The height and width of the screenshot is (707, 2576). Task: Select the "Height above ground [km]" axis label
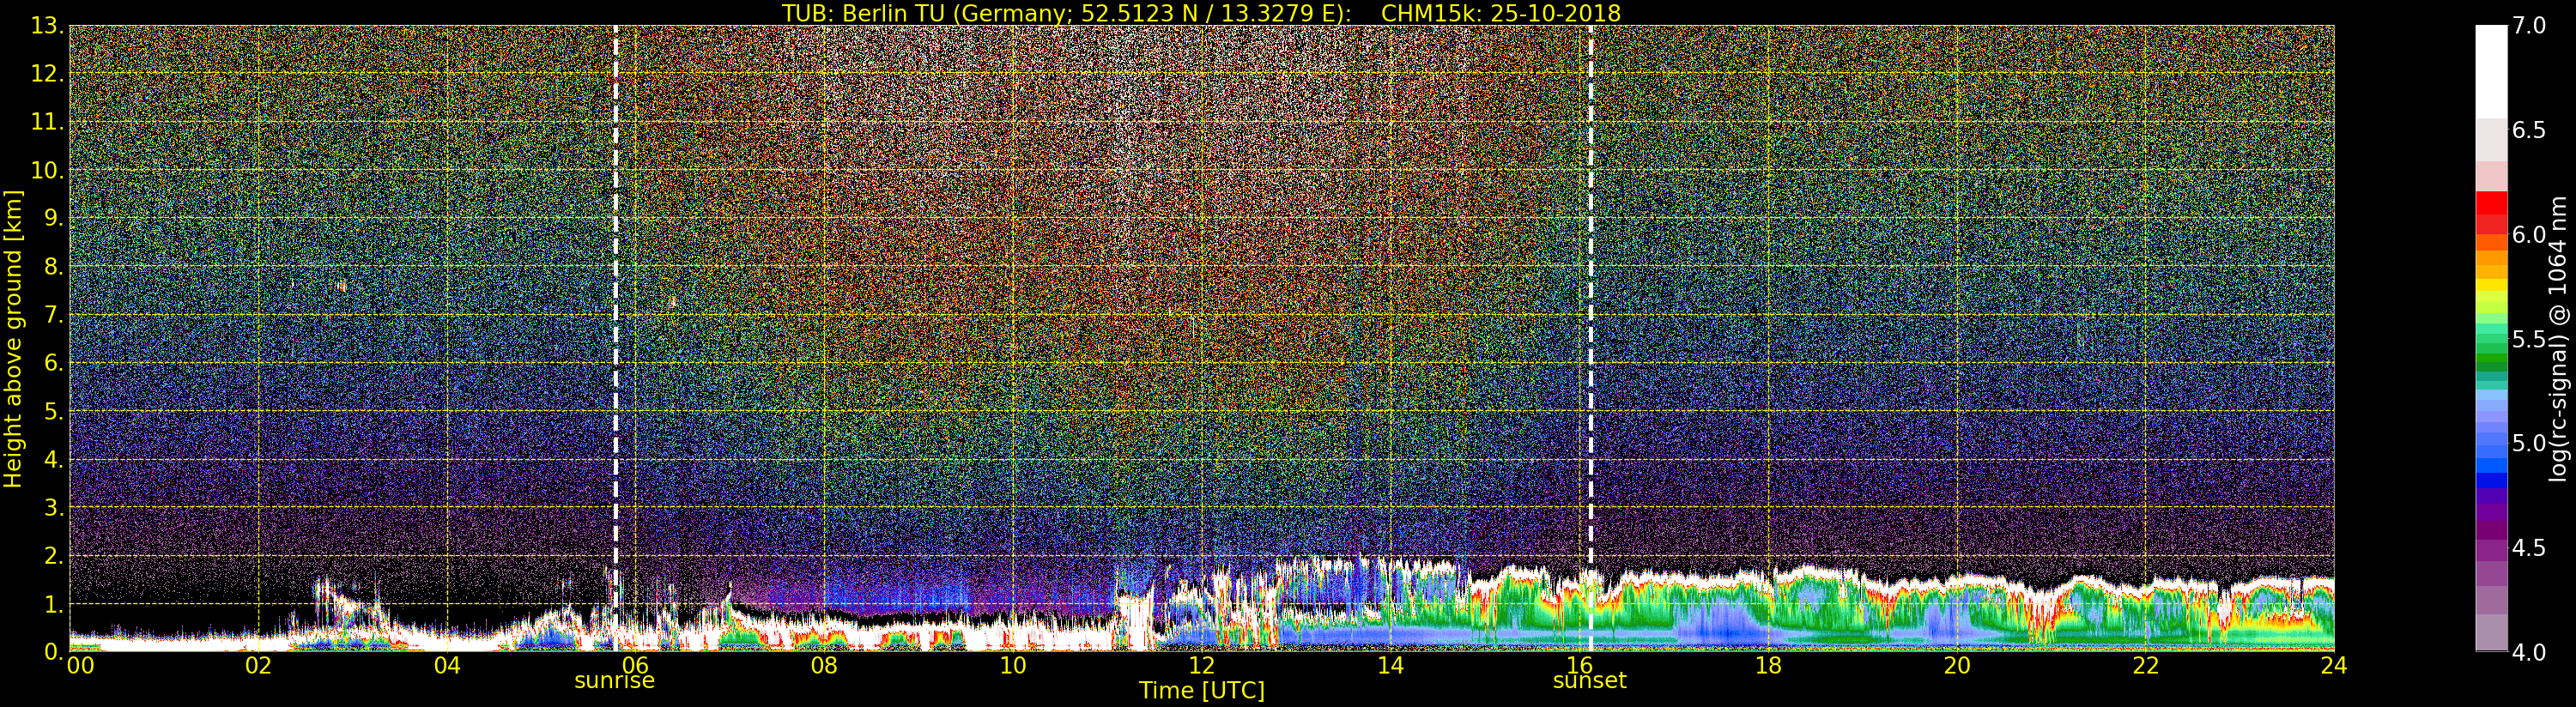[x=13, y=339]
